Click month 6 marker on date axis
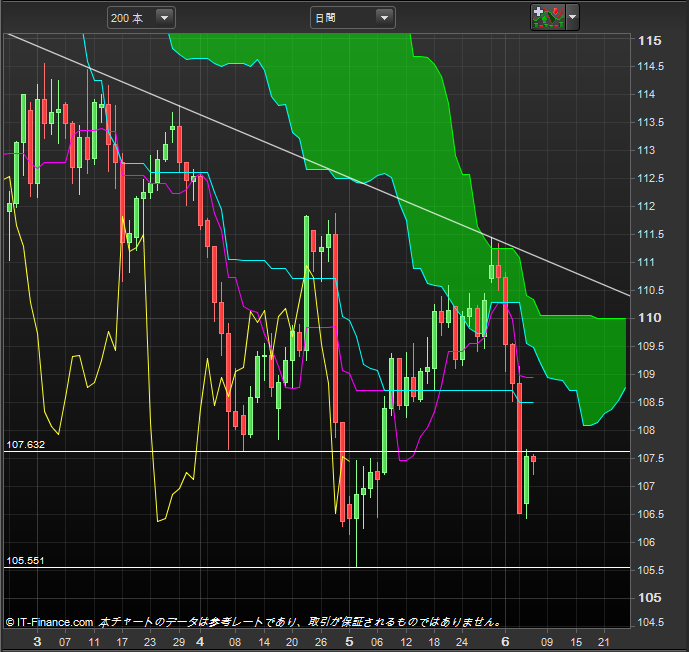 pyautogui.click(x=505, y=641)
